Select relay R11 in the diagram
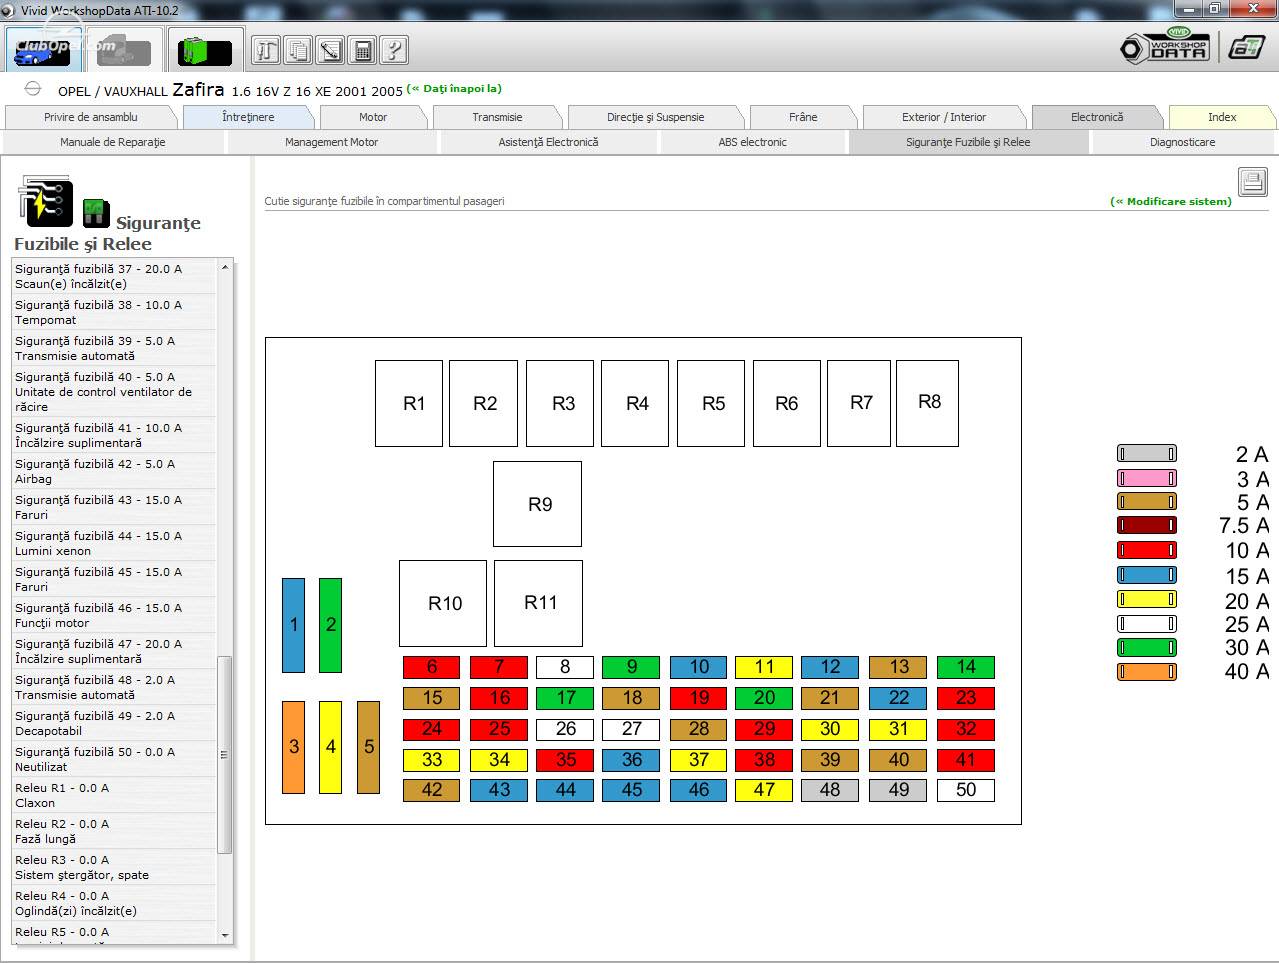The height and width of the screenshot is (963, 1279). tap(538, 603)
